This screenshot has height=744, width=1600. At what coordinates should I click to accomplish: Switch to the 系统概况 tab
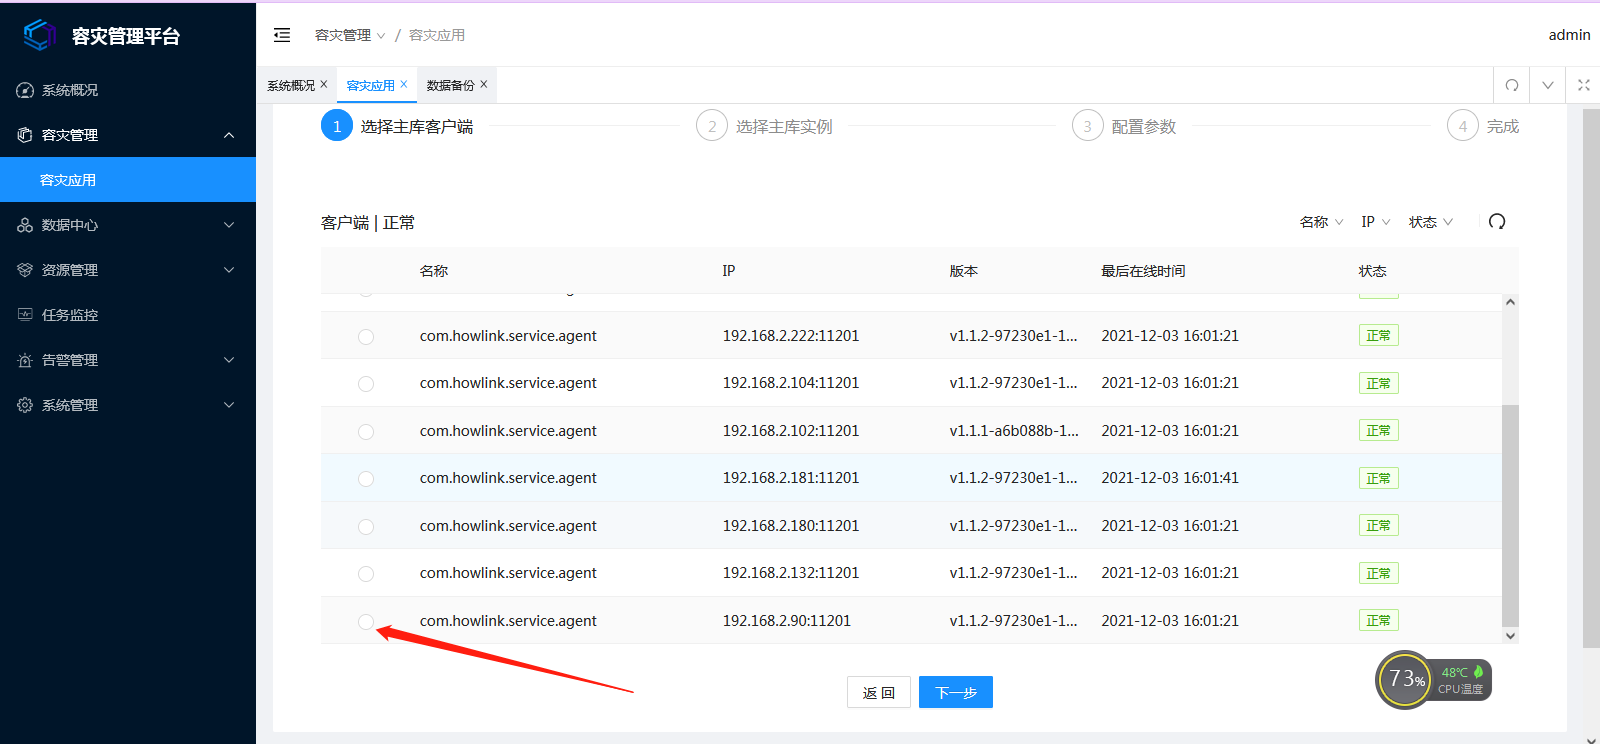[x=291, y=85]
